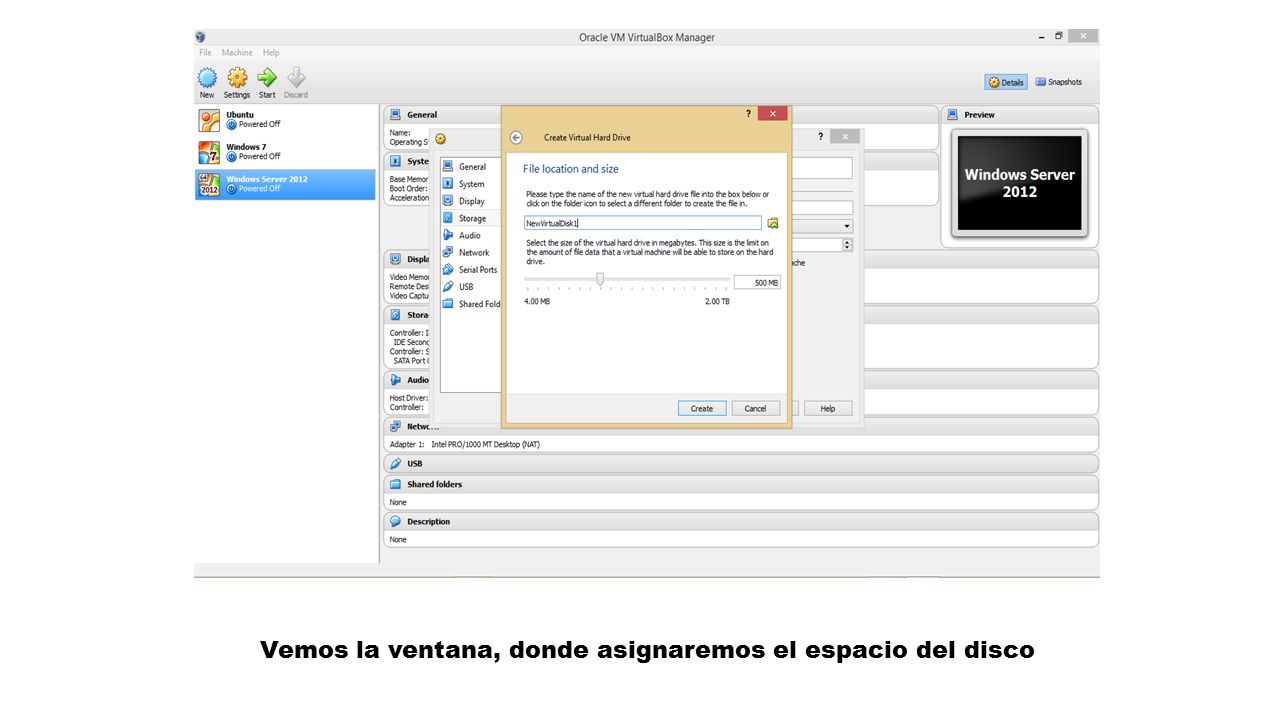
Task: Click the Shared folders section header
Action: tap(741, 484)
